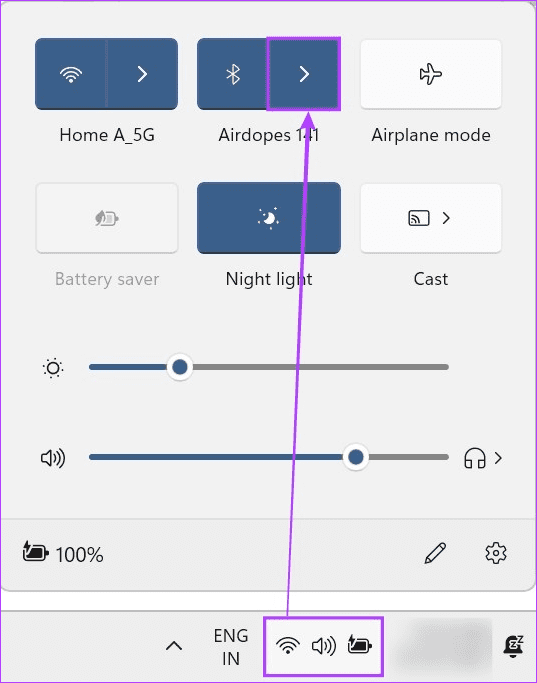Click the taskbar Wi-Fi icon
Viewport: 537px width, 683px height.
tap(288, 646)
